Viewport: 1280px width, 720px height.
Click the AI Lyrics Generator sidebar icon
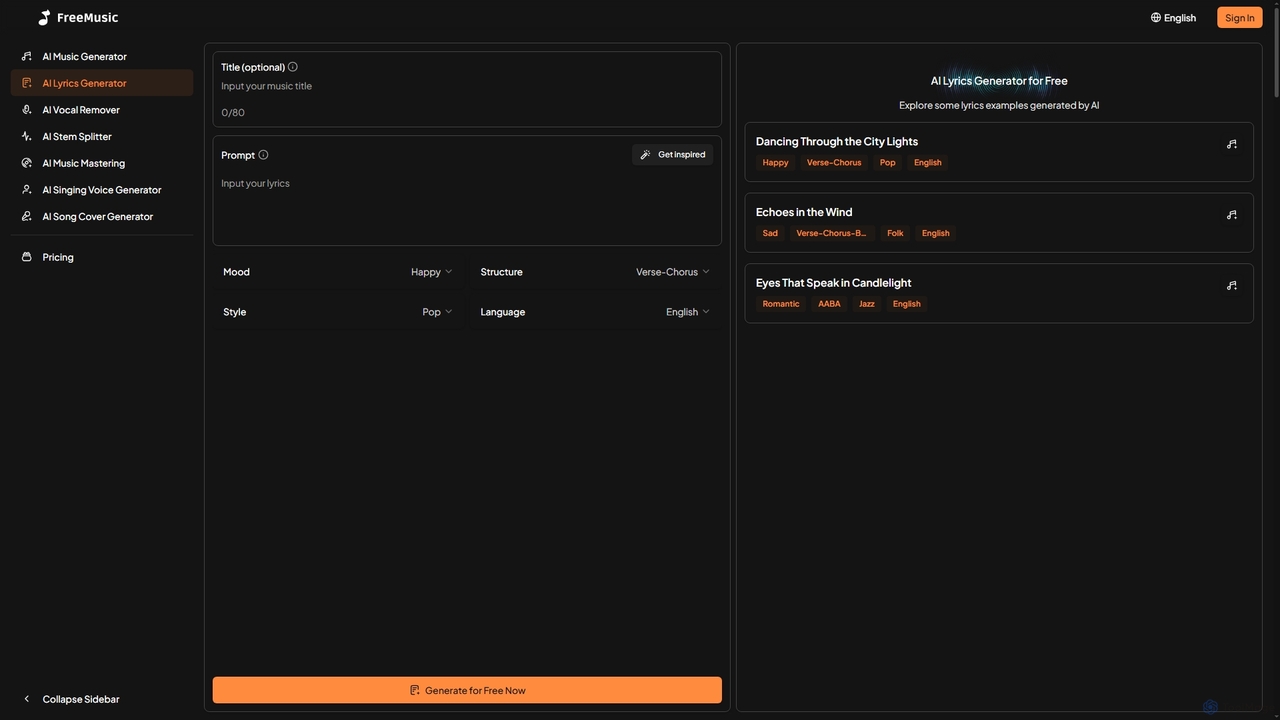(x=27, y=83)
